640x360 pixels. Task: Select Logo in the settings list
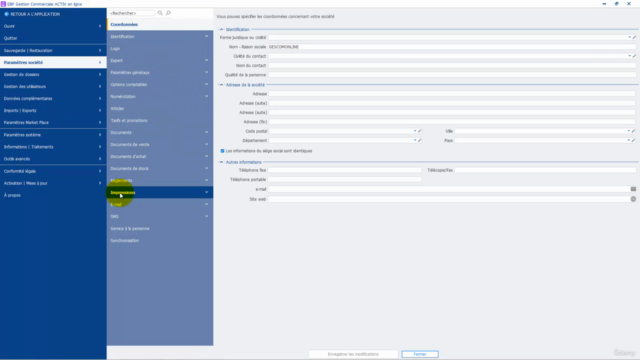160,49
